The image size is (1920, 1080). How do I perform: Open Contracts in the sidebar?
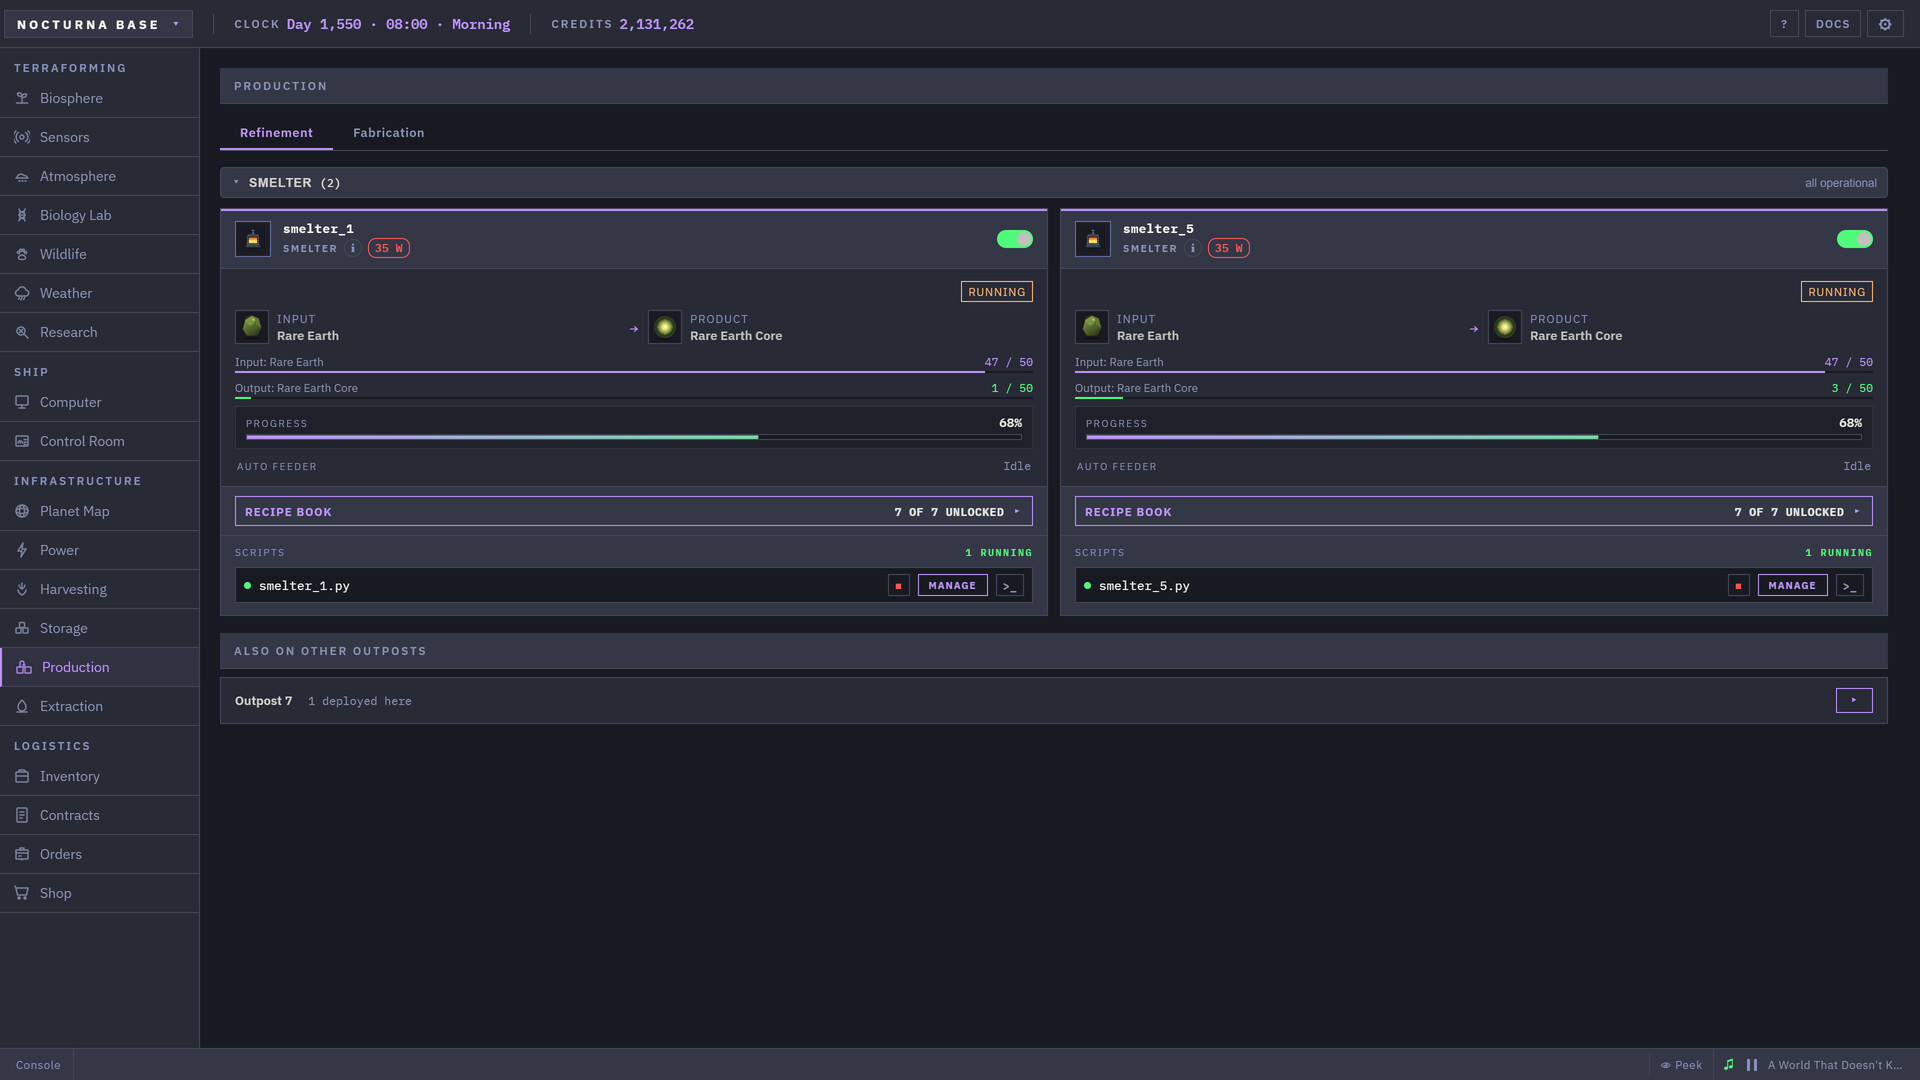(99, 815)
